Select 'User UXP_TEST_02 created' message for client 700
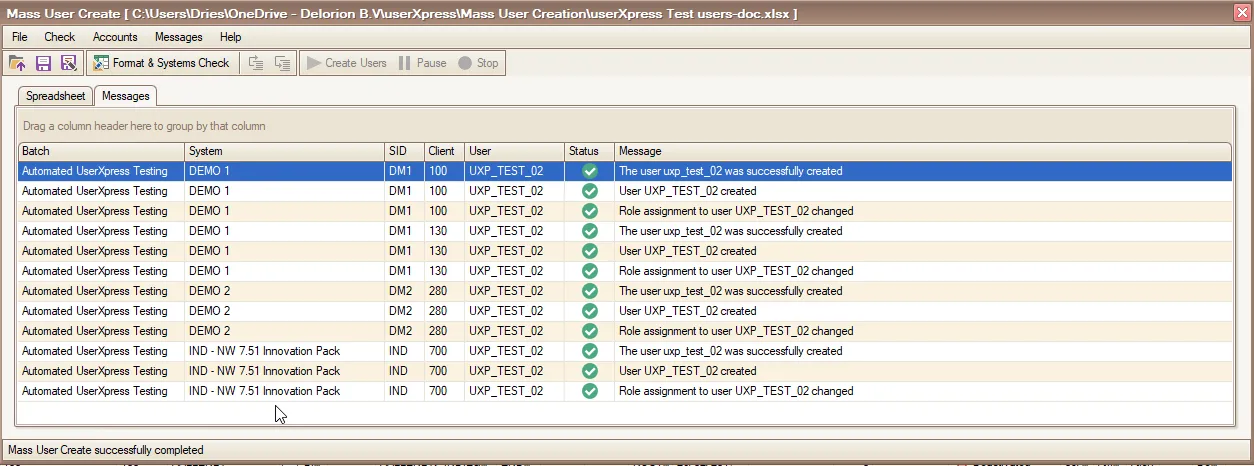This screenshot has height=466, width=1254. tap(688, 371)
